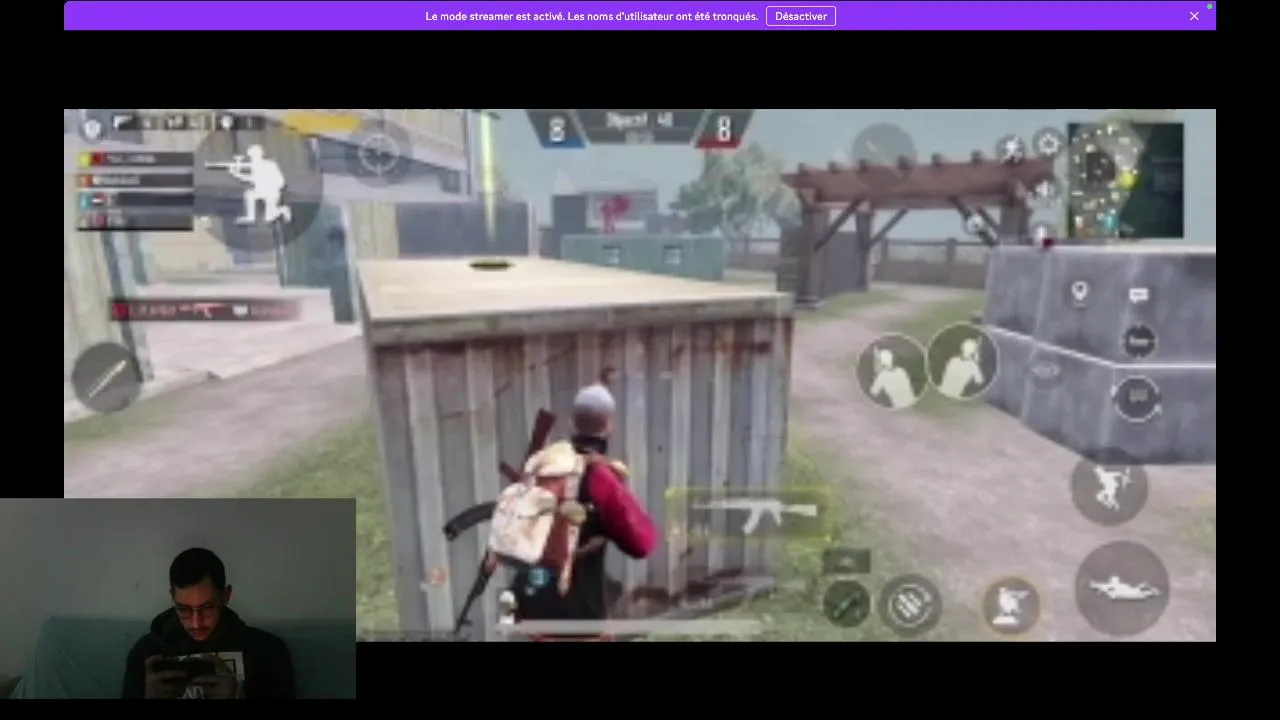The height and width of the screenshot is (720, 1280).
Task: Tap the melee knife button
Action: pos(846,604)
